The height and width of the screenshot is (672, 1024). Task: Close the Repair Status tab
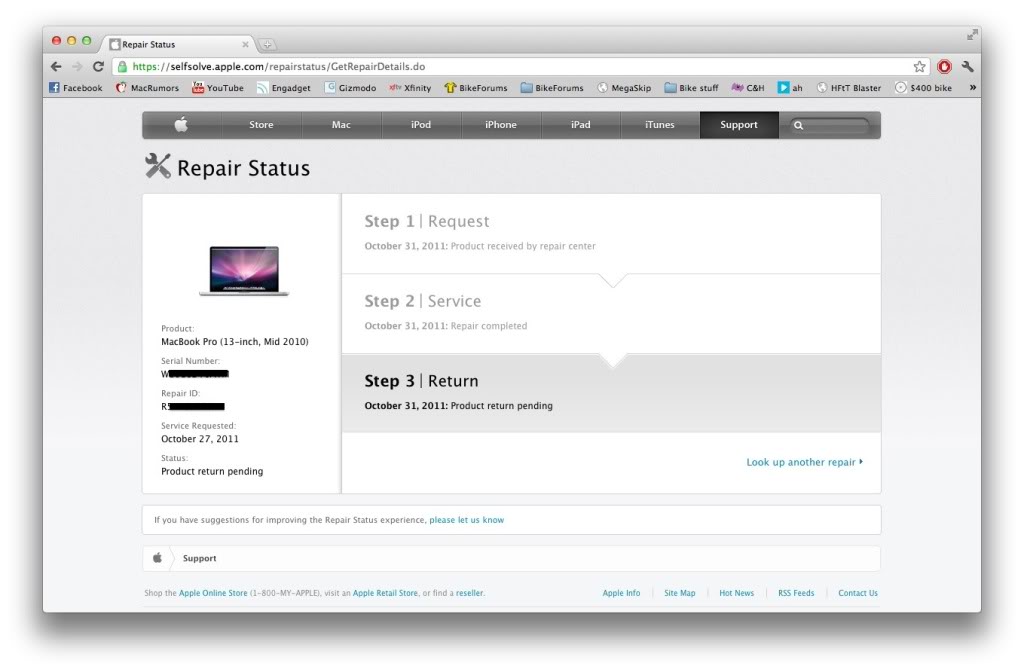click(245, 44)
